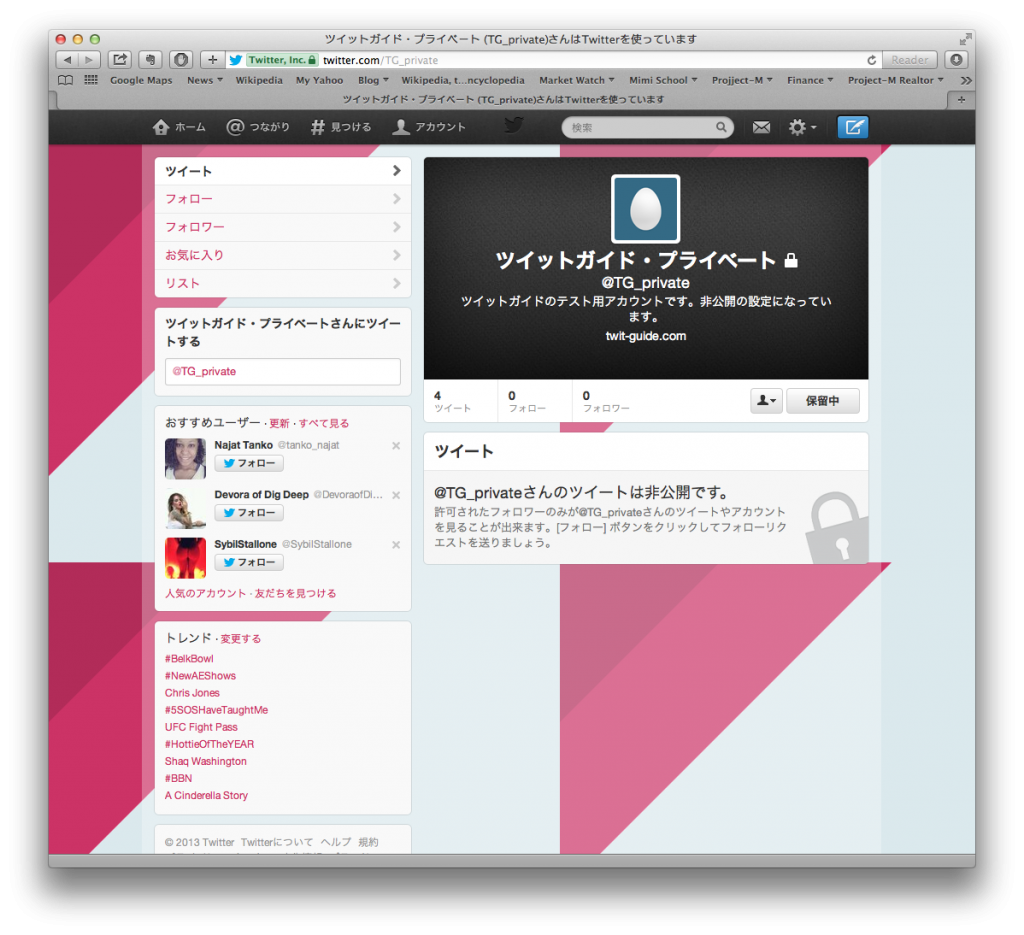Compose a new tweet with blue button

pyautogui.click(x=853, y=127)
